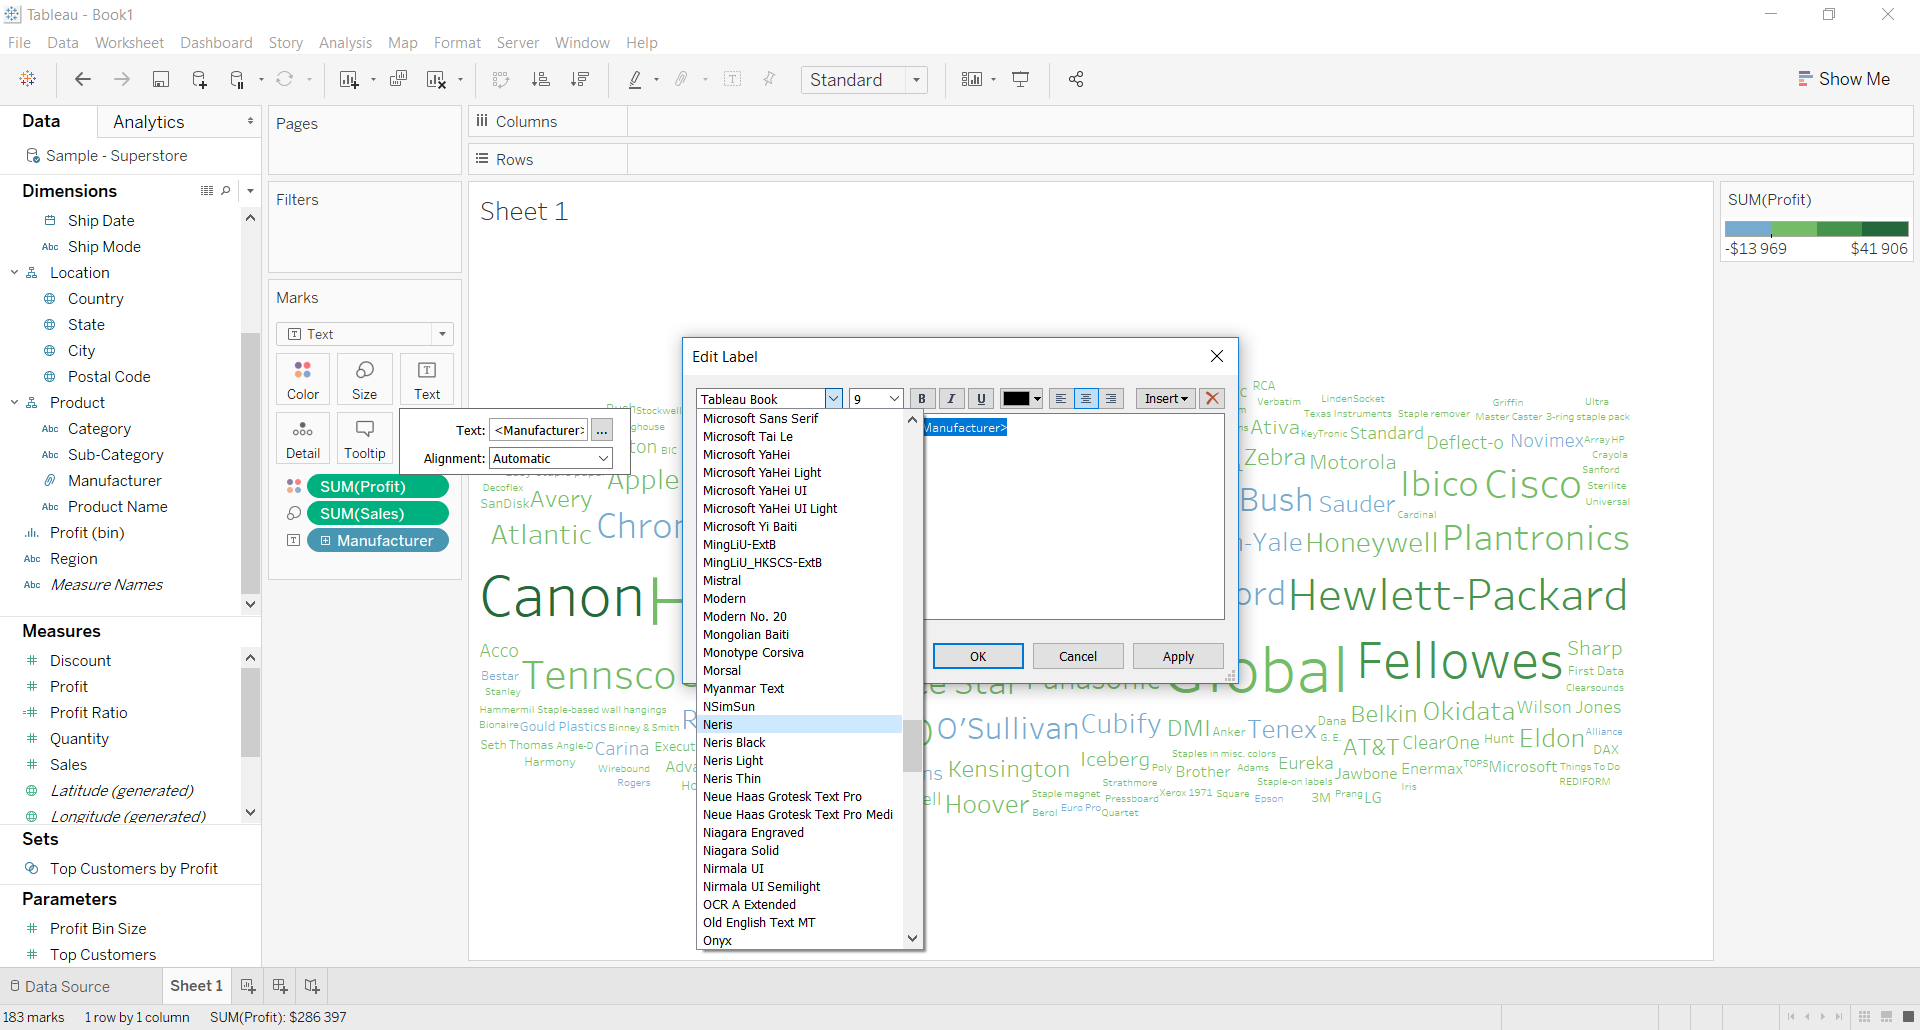Open the Tooltip marks card

(364, 438)
